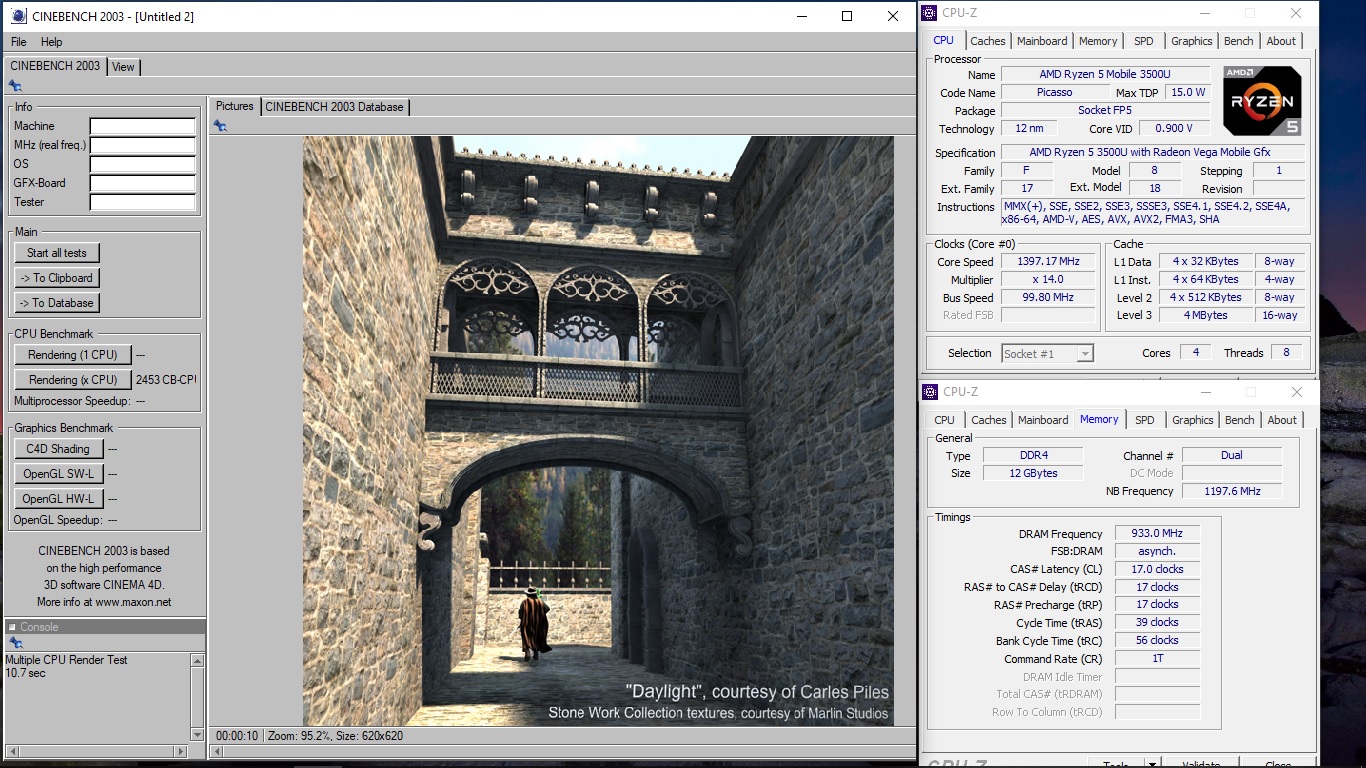Select the Pictures tab
The height and width of the screenshot is (768, 1366).
(235, 106)
